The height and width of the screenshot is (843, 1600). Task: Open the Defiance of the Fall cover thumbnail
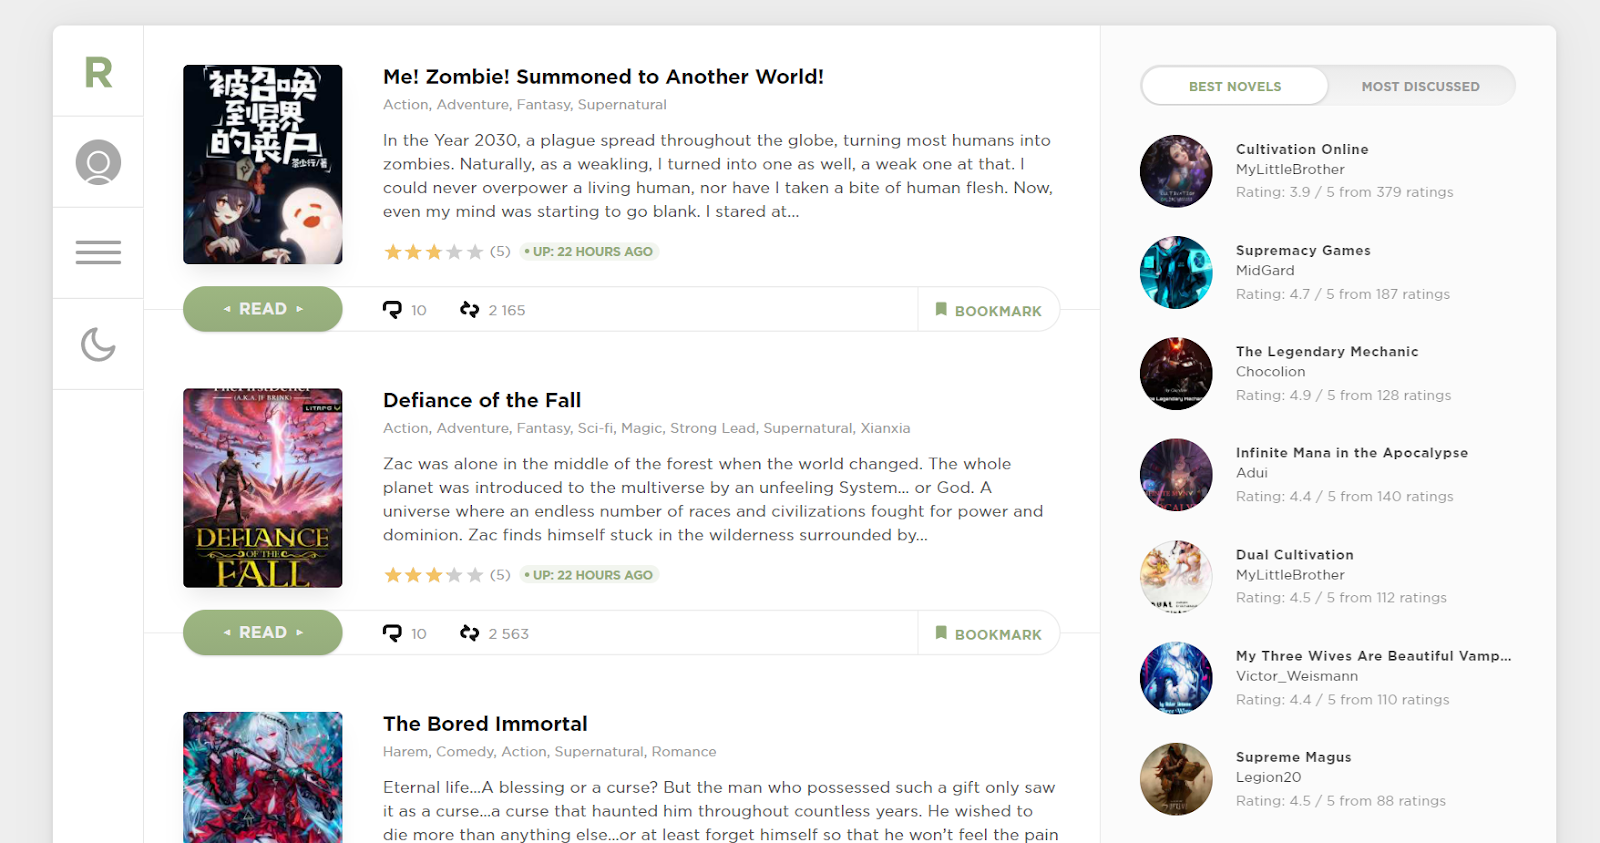tap(263, 488)
